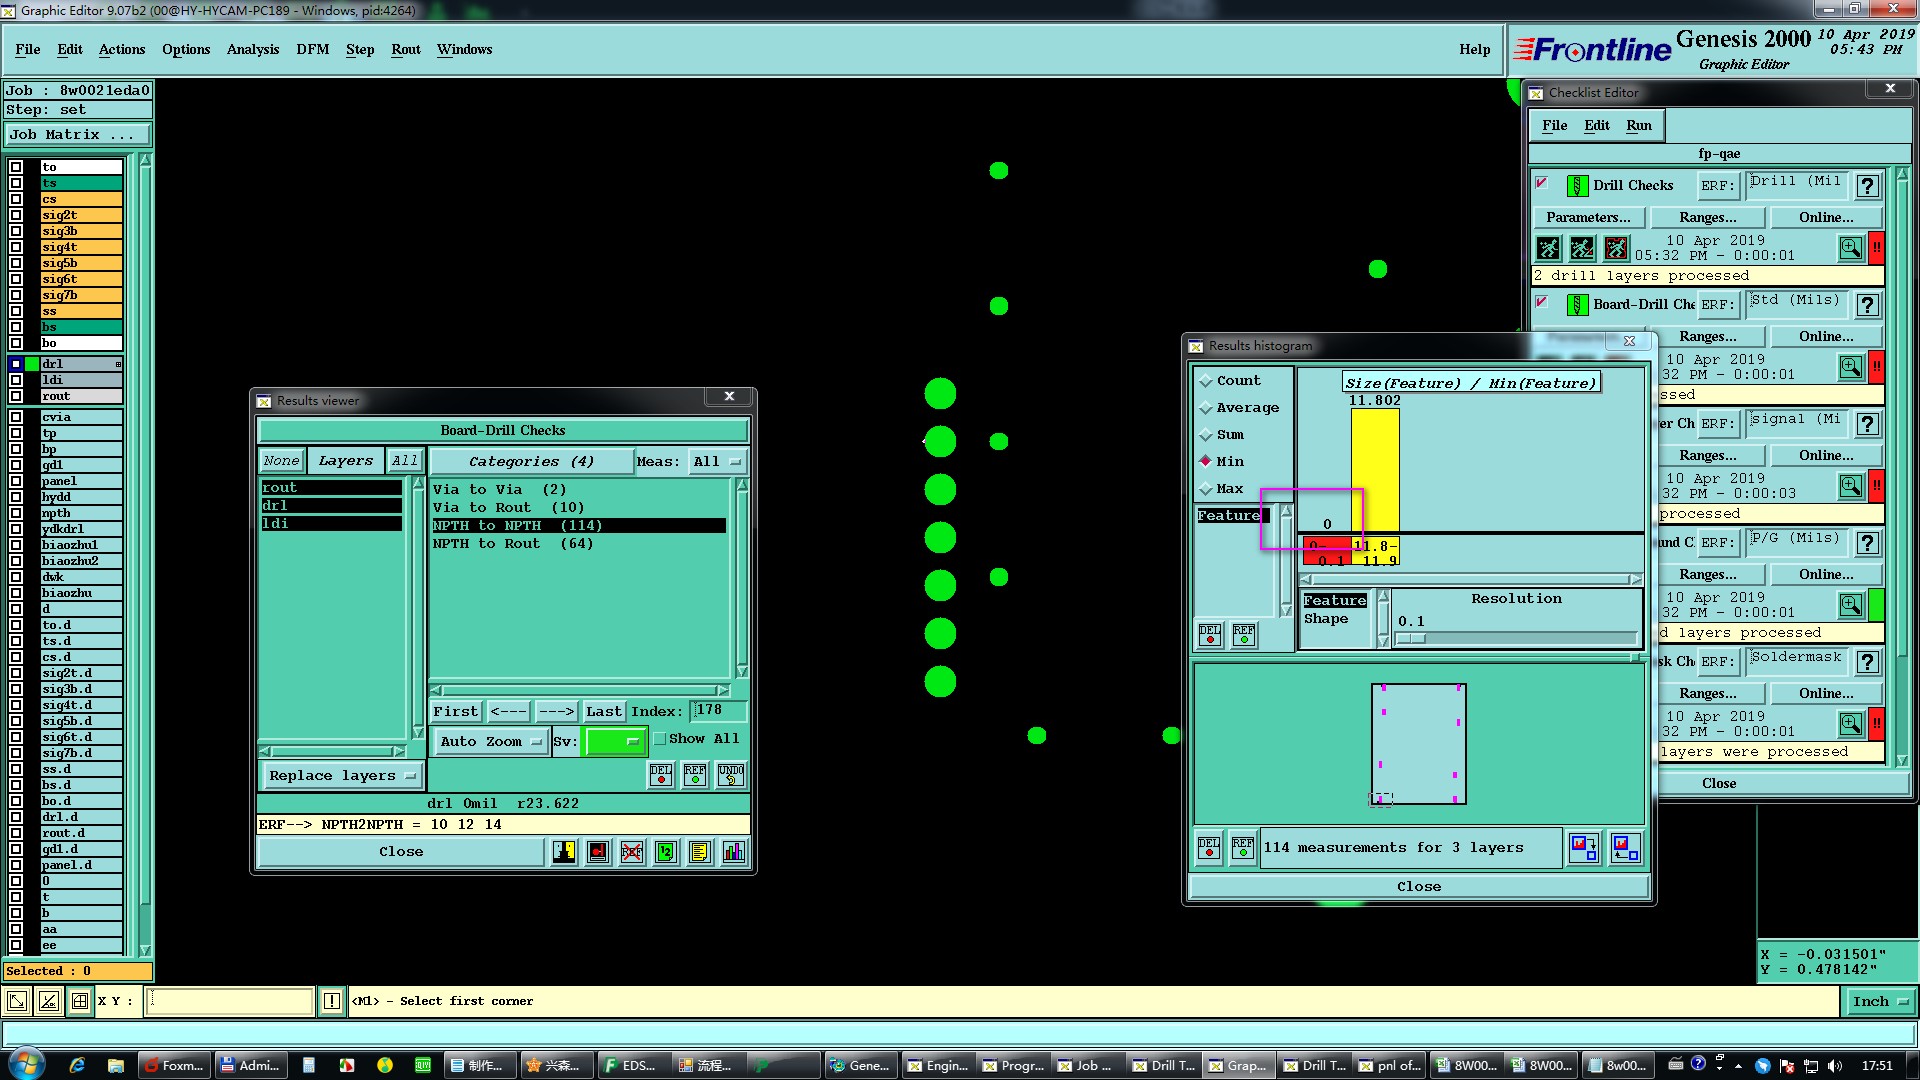Click first run-action icon under Drill Checks
The image size is (1920, 1080).
(x=1548, y=248)
